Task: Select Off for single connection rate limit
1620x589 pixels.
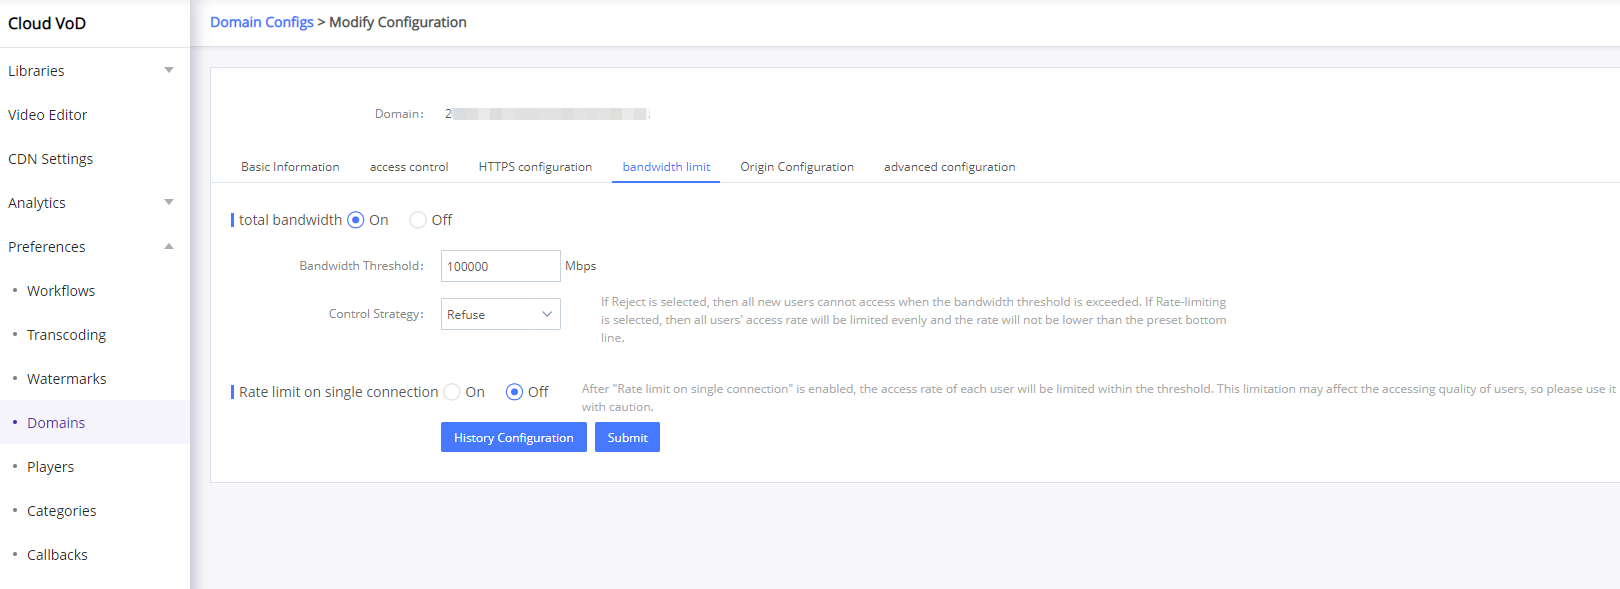Action: (x=514, y=392)
